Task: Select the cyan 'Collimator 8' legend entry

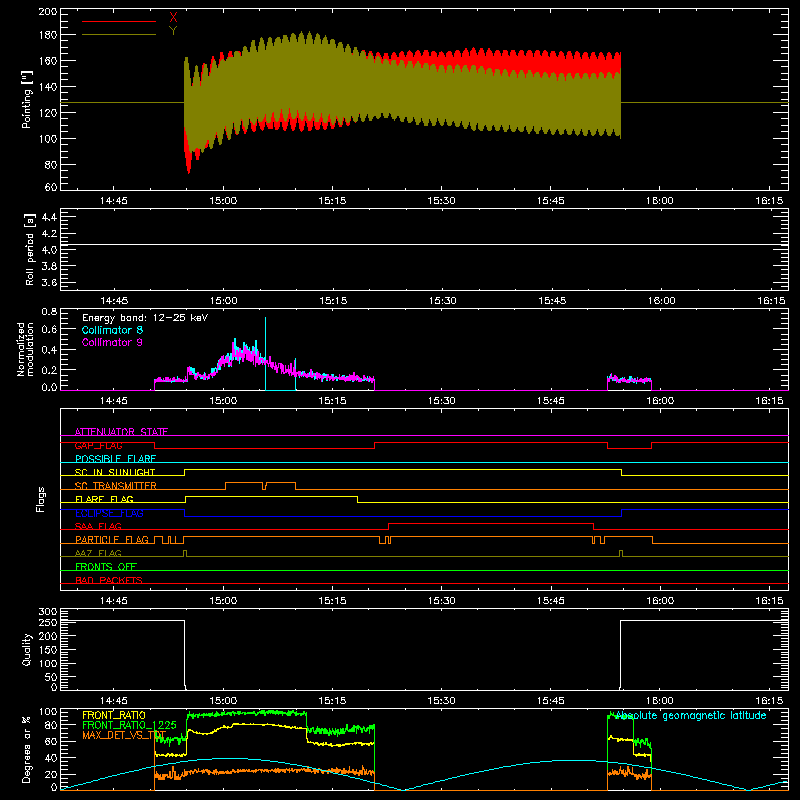Action: click(x=112, y=330)
